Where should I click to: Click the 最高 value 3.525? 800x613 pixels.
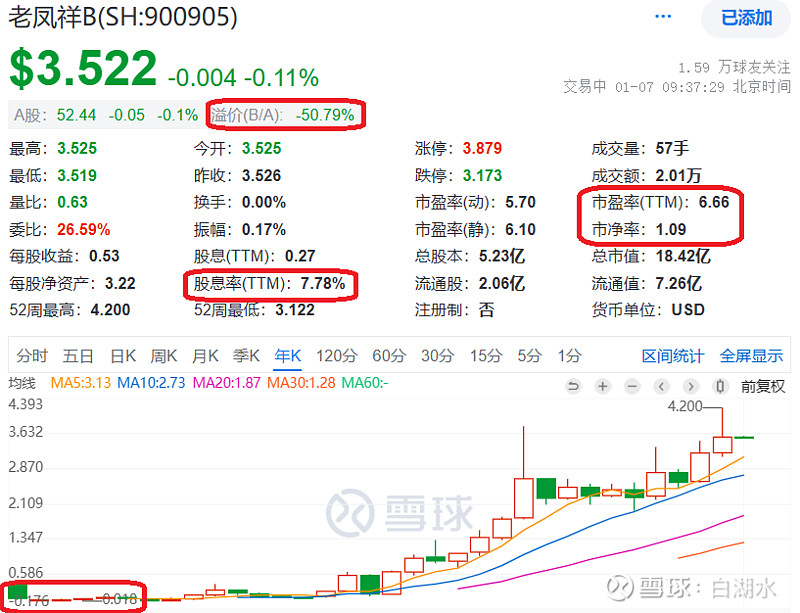point(77,149)
